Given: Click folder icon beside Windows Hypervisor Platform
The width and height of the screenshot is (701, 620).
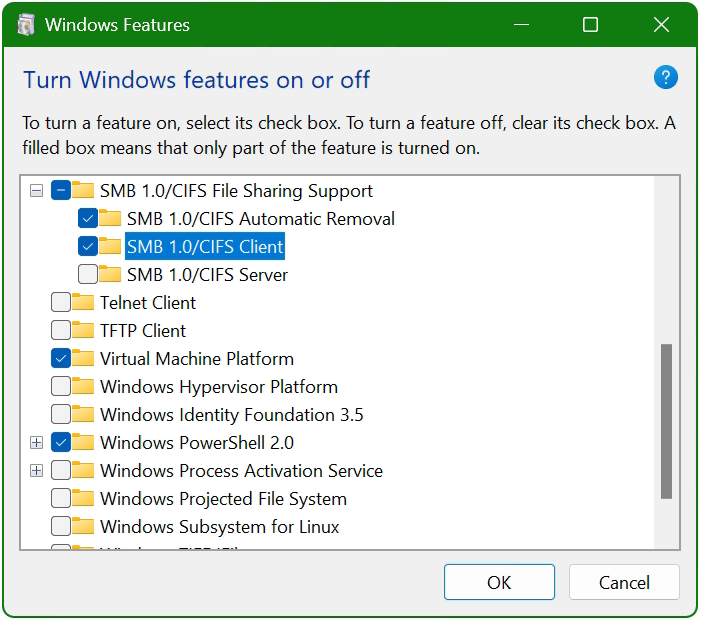Looking at the screenshot, I should pos(83,386).
